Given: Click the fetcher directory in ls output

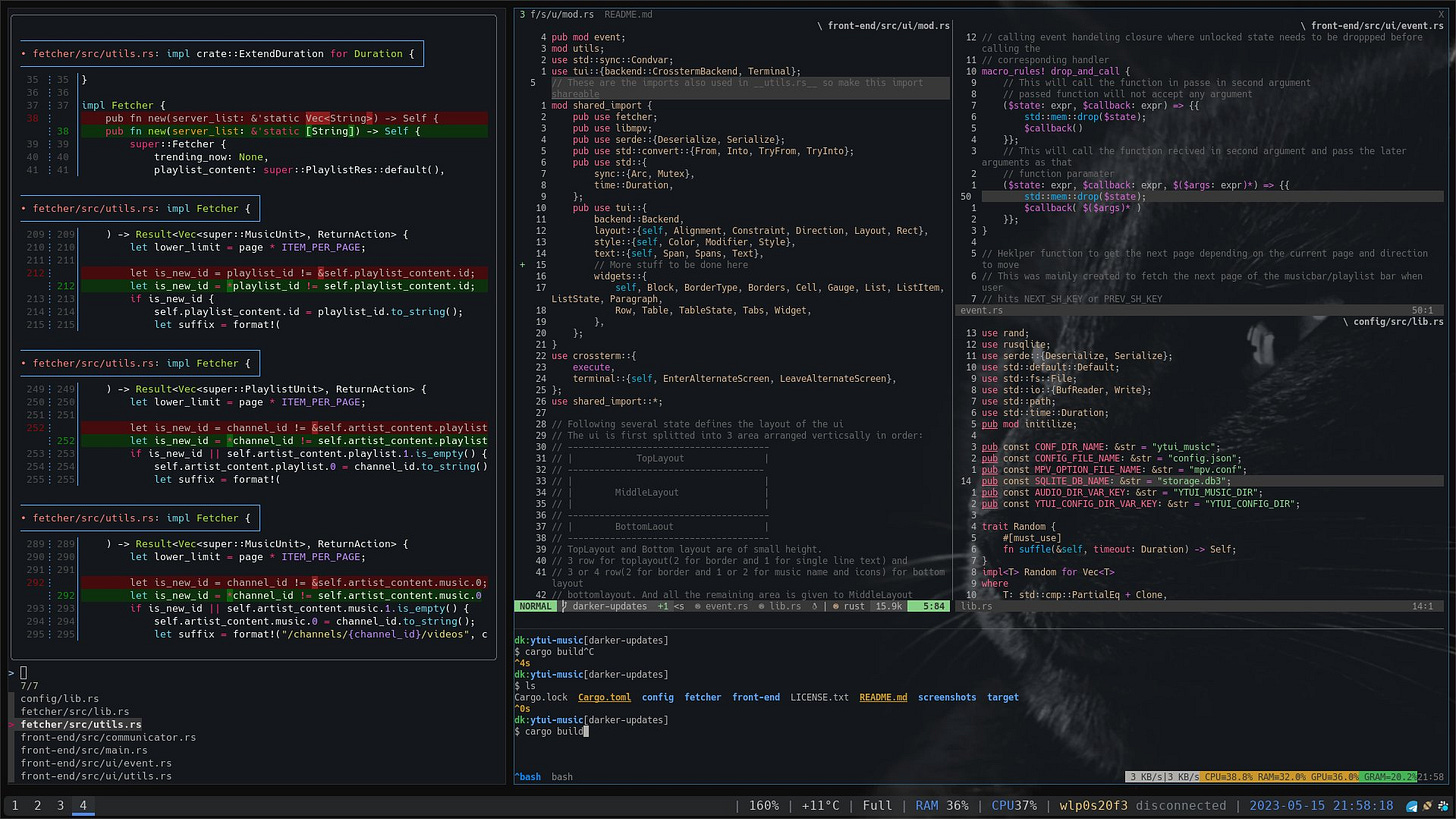Looking at the screenshot, I should (702, 697).
